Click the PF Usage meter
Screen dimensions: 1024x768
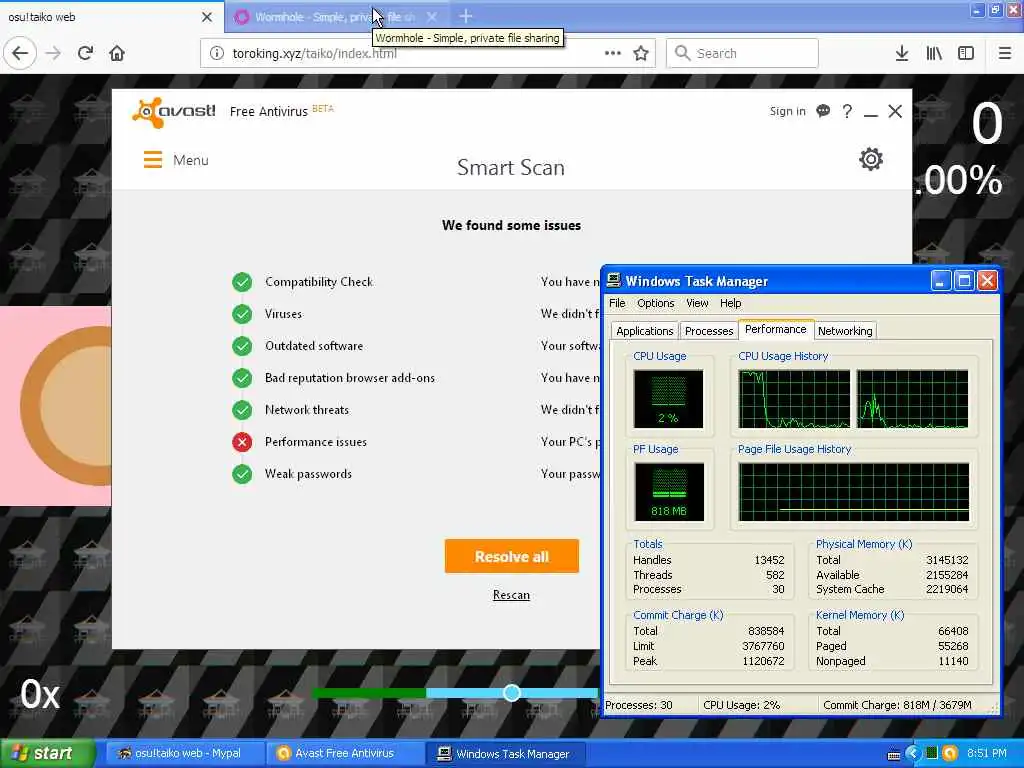coord(669,492)
